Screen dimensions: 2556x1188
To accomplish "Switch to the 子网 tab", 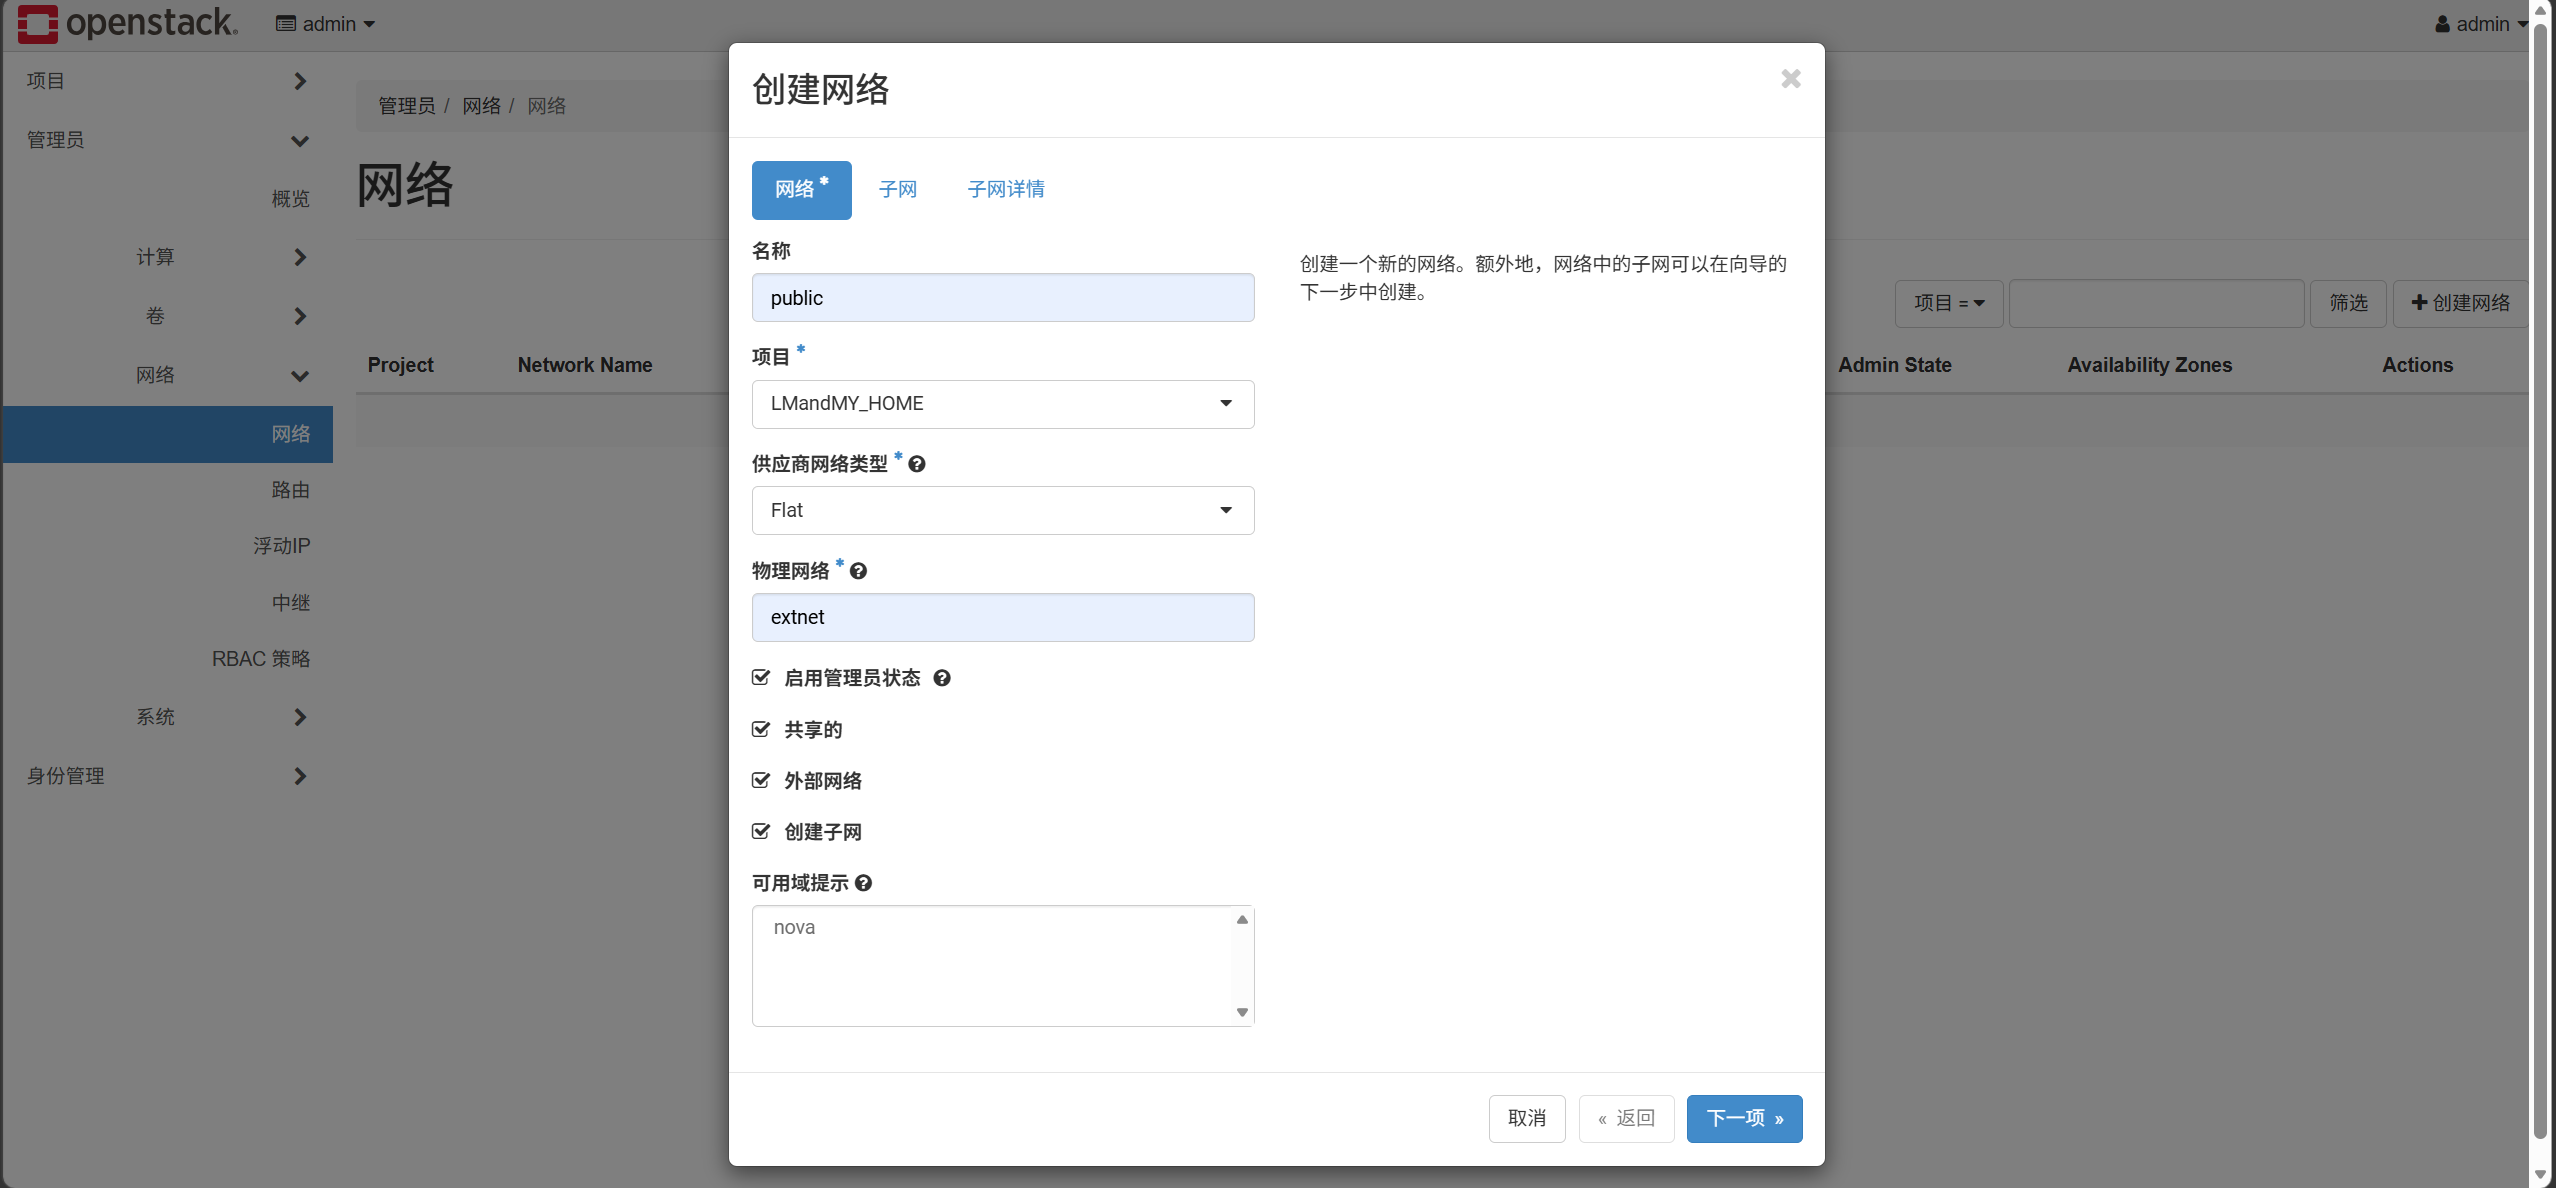I will [898, 189].
